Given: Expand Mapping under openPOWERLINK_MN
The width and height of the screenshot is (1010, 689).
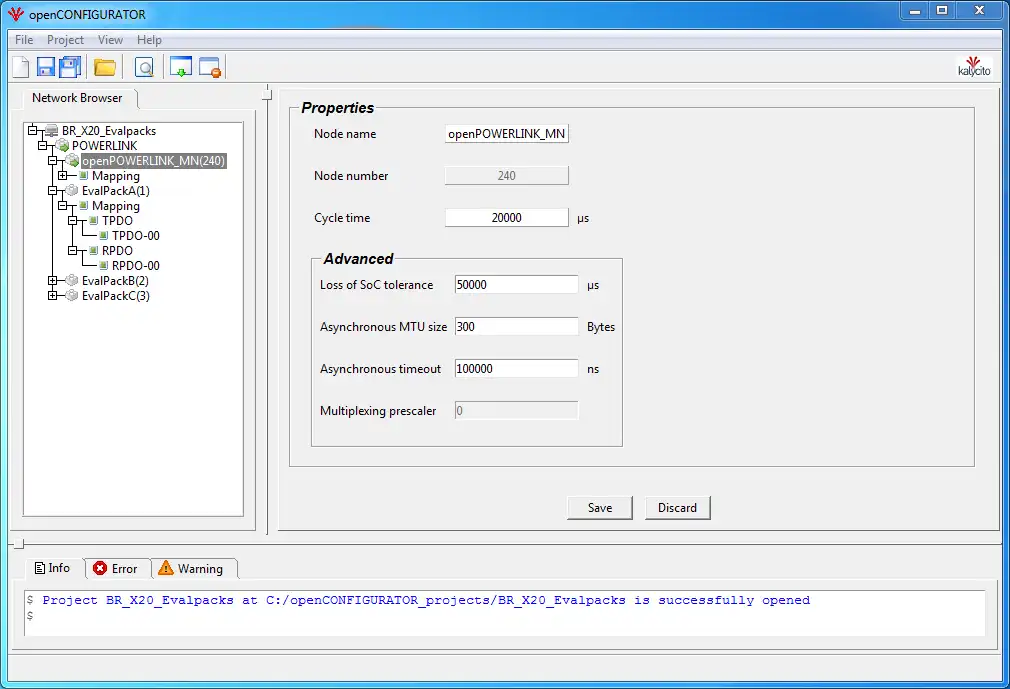Looking at the screenshot, I should [62, 176].
